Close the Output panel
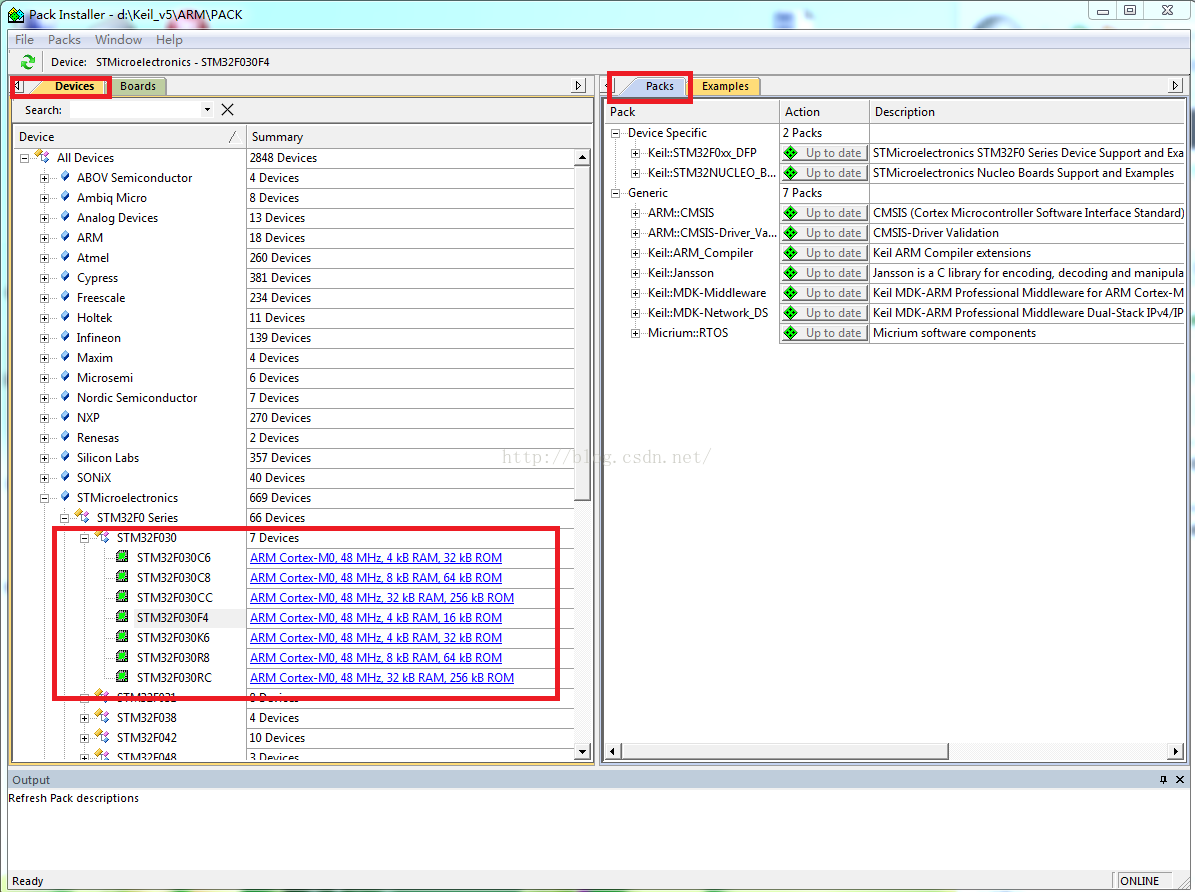 pos(1180,779)
